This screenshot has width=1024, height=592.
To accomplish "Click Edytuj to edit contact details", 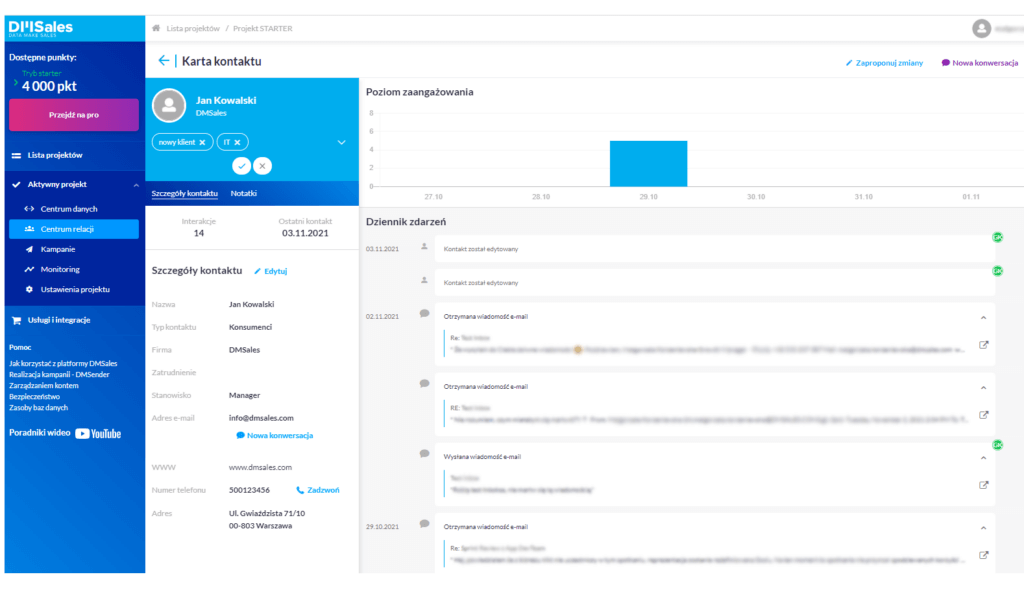I will pos(270,270).
